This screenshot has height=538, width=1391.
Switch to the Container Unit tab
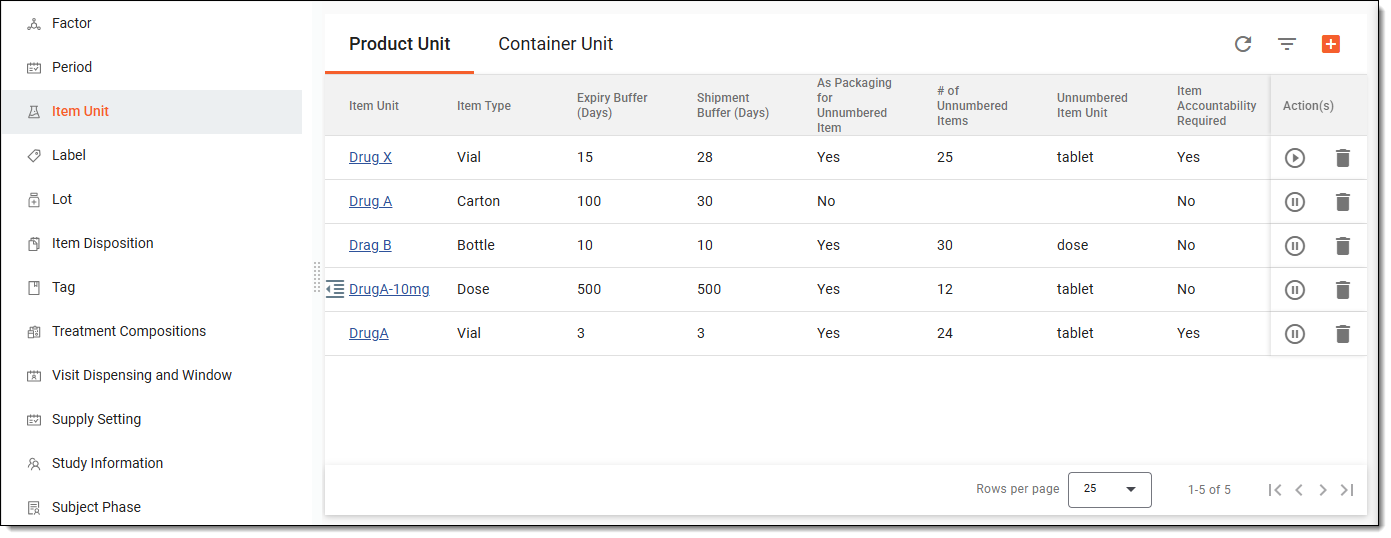[556, 44]
